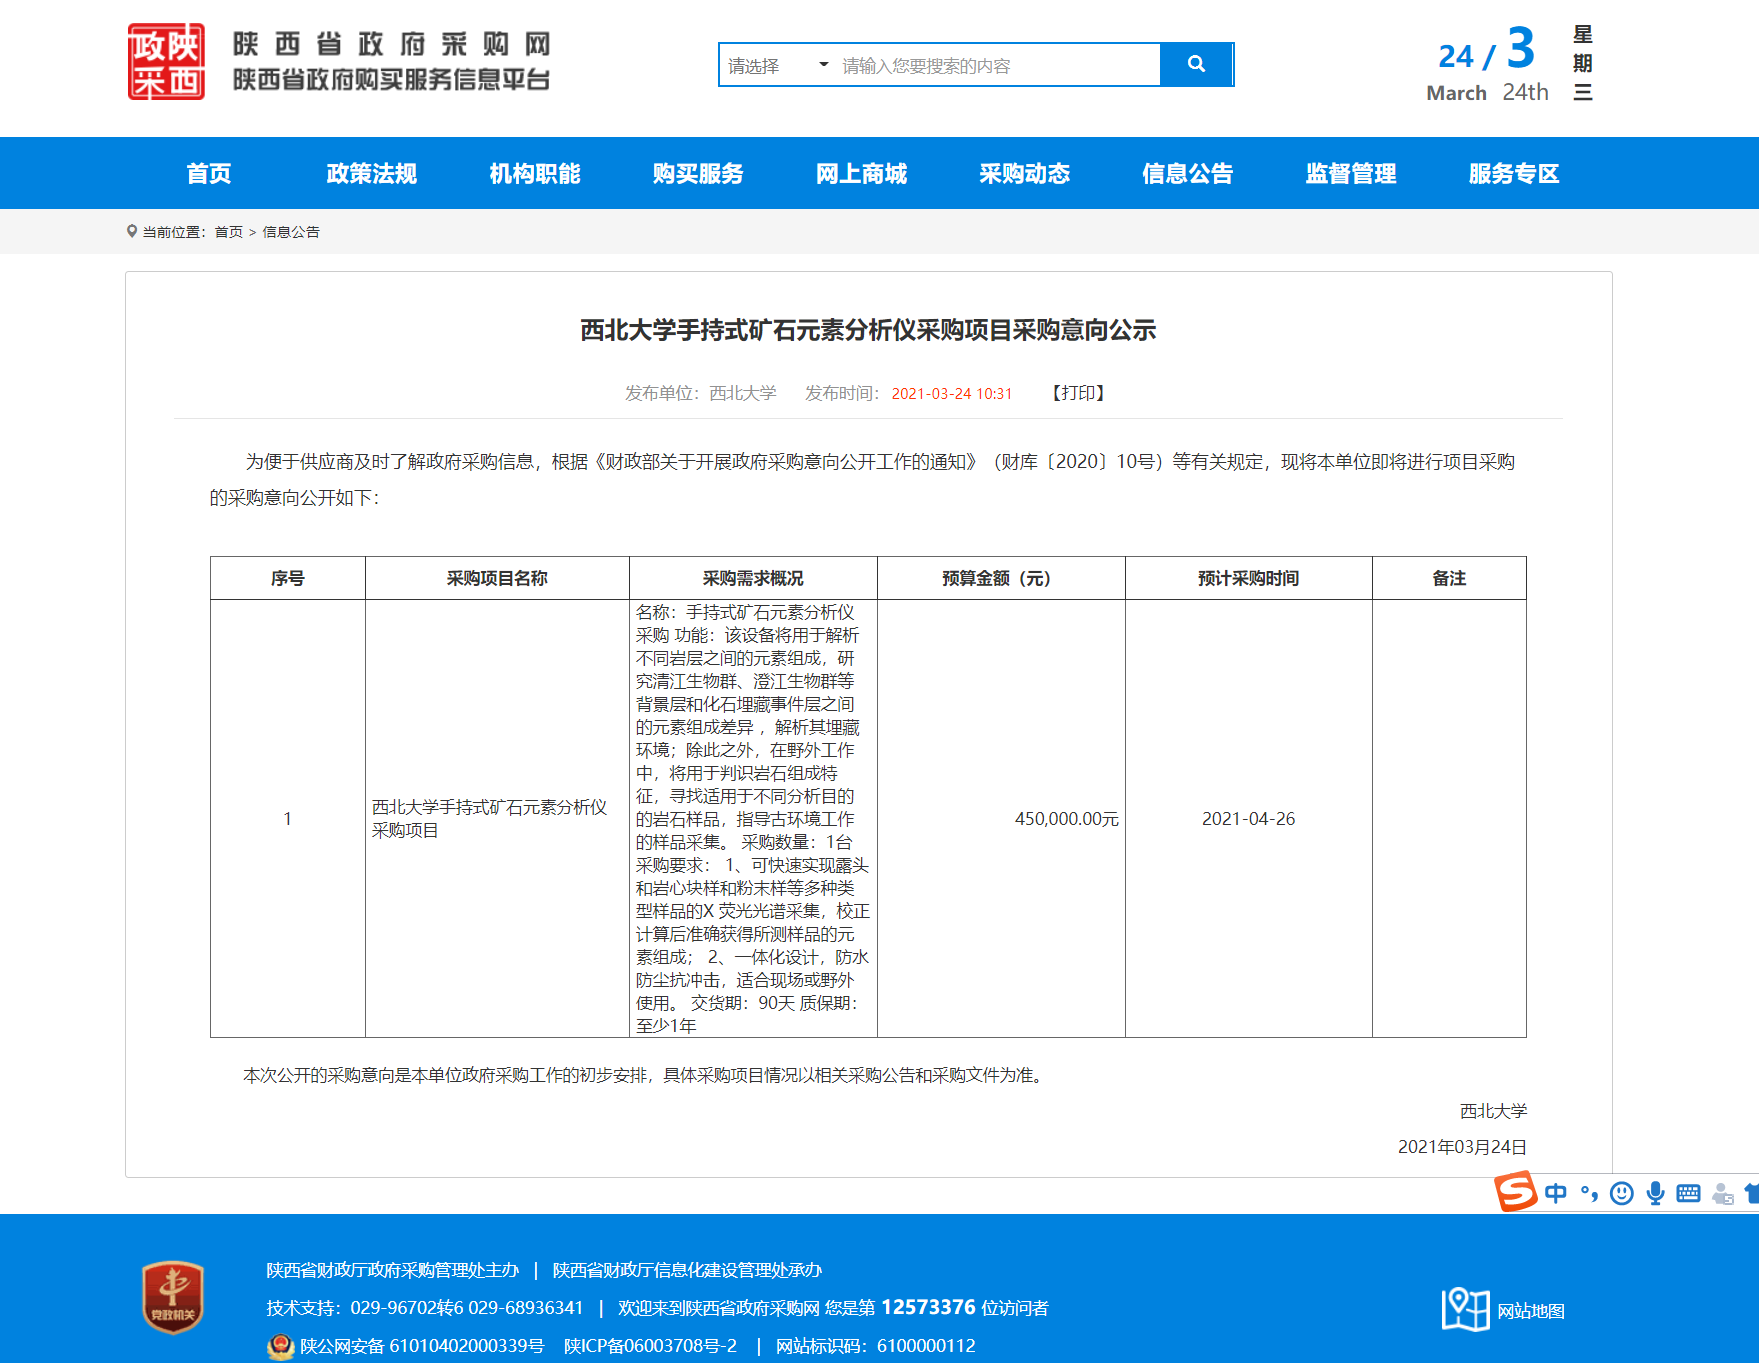Viewport: 1759px width, 1363px height.
Task: Activate Sogou voice input microphone
Action: click(1655, 1193)
